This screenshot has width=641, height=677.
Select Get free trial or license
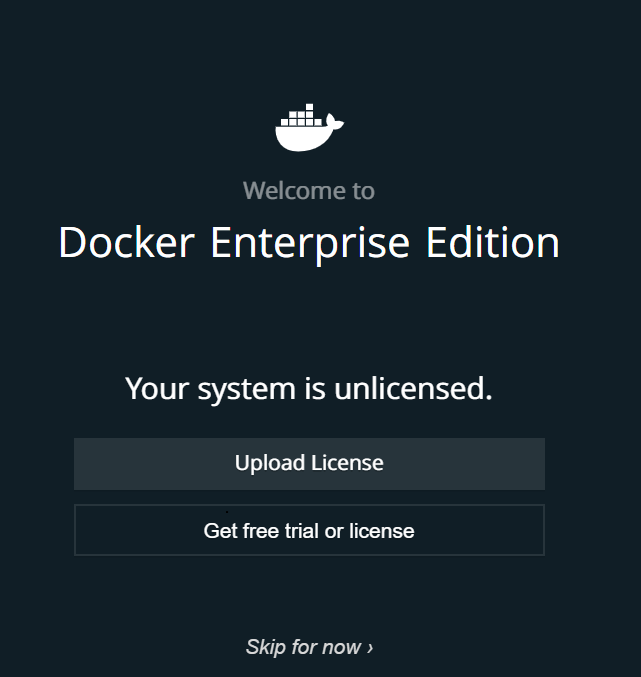point(309,530)
